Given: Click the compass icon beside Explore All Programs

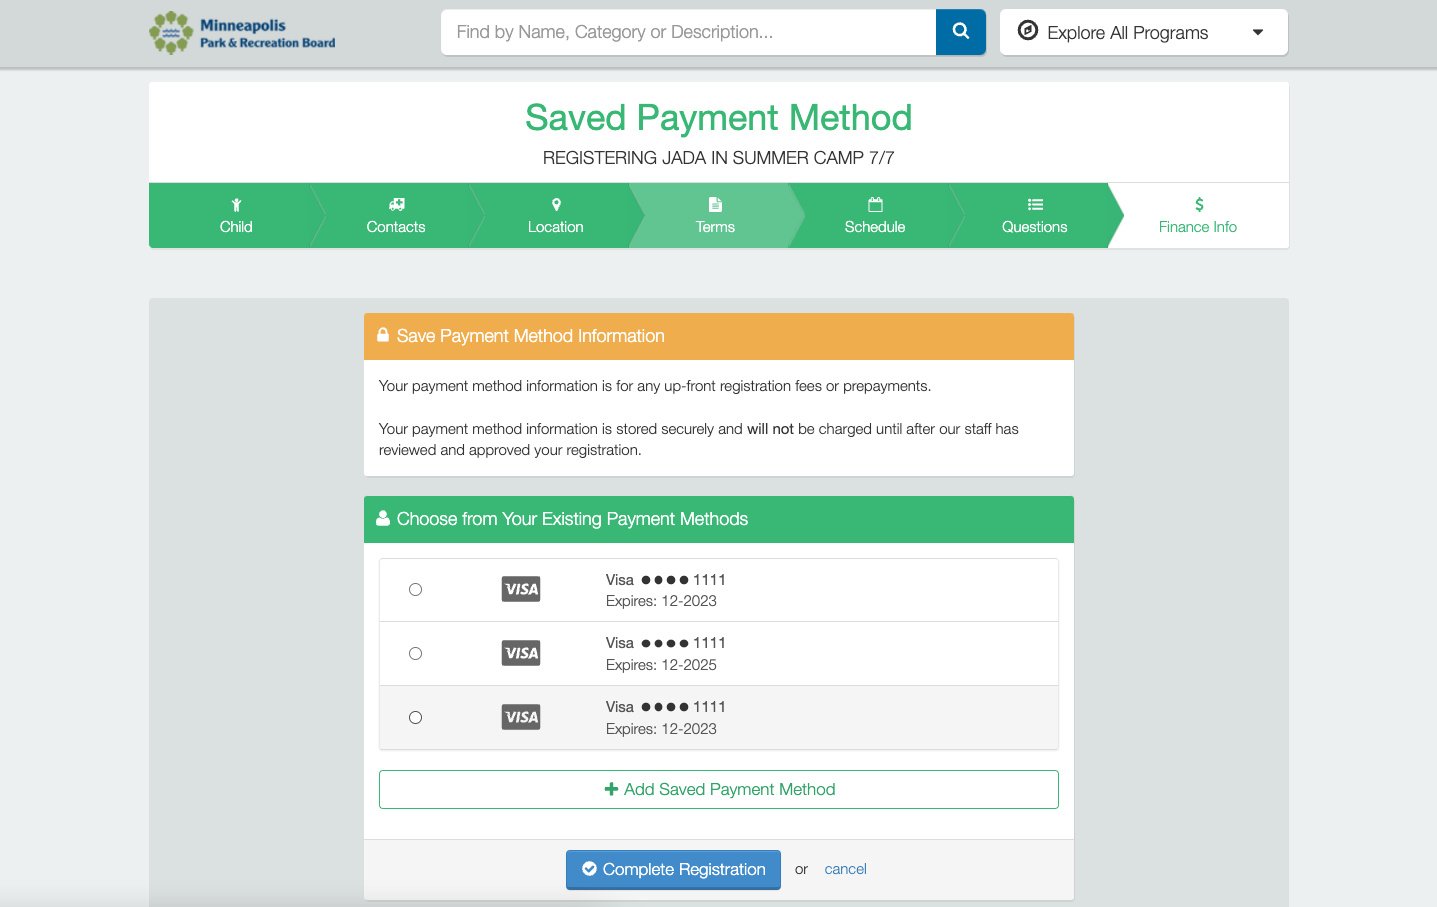Looking at the screenshot, I should click(x=1027, y=31).
